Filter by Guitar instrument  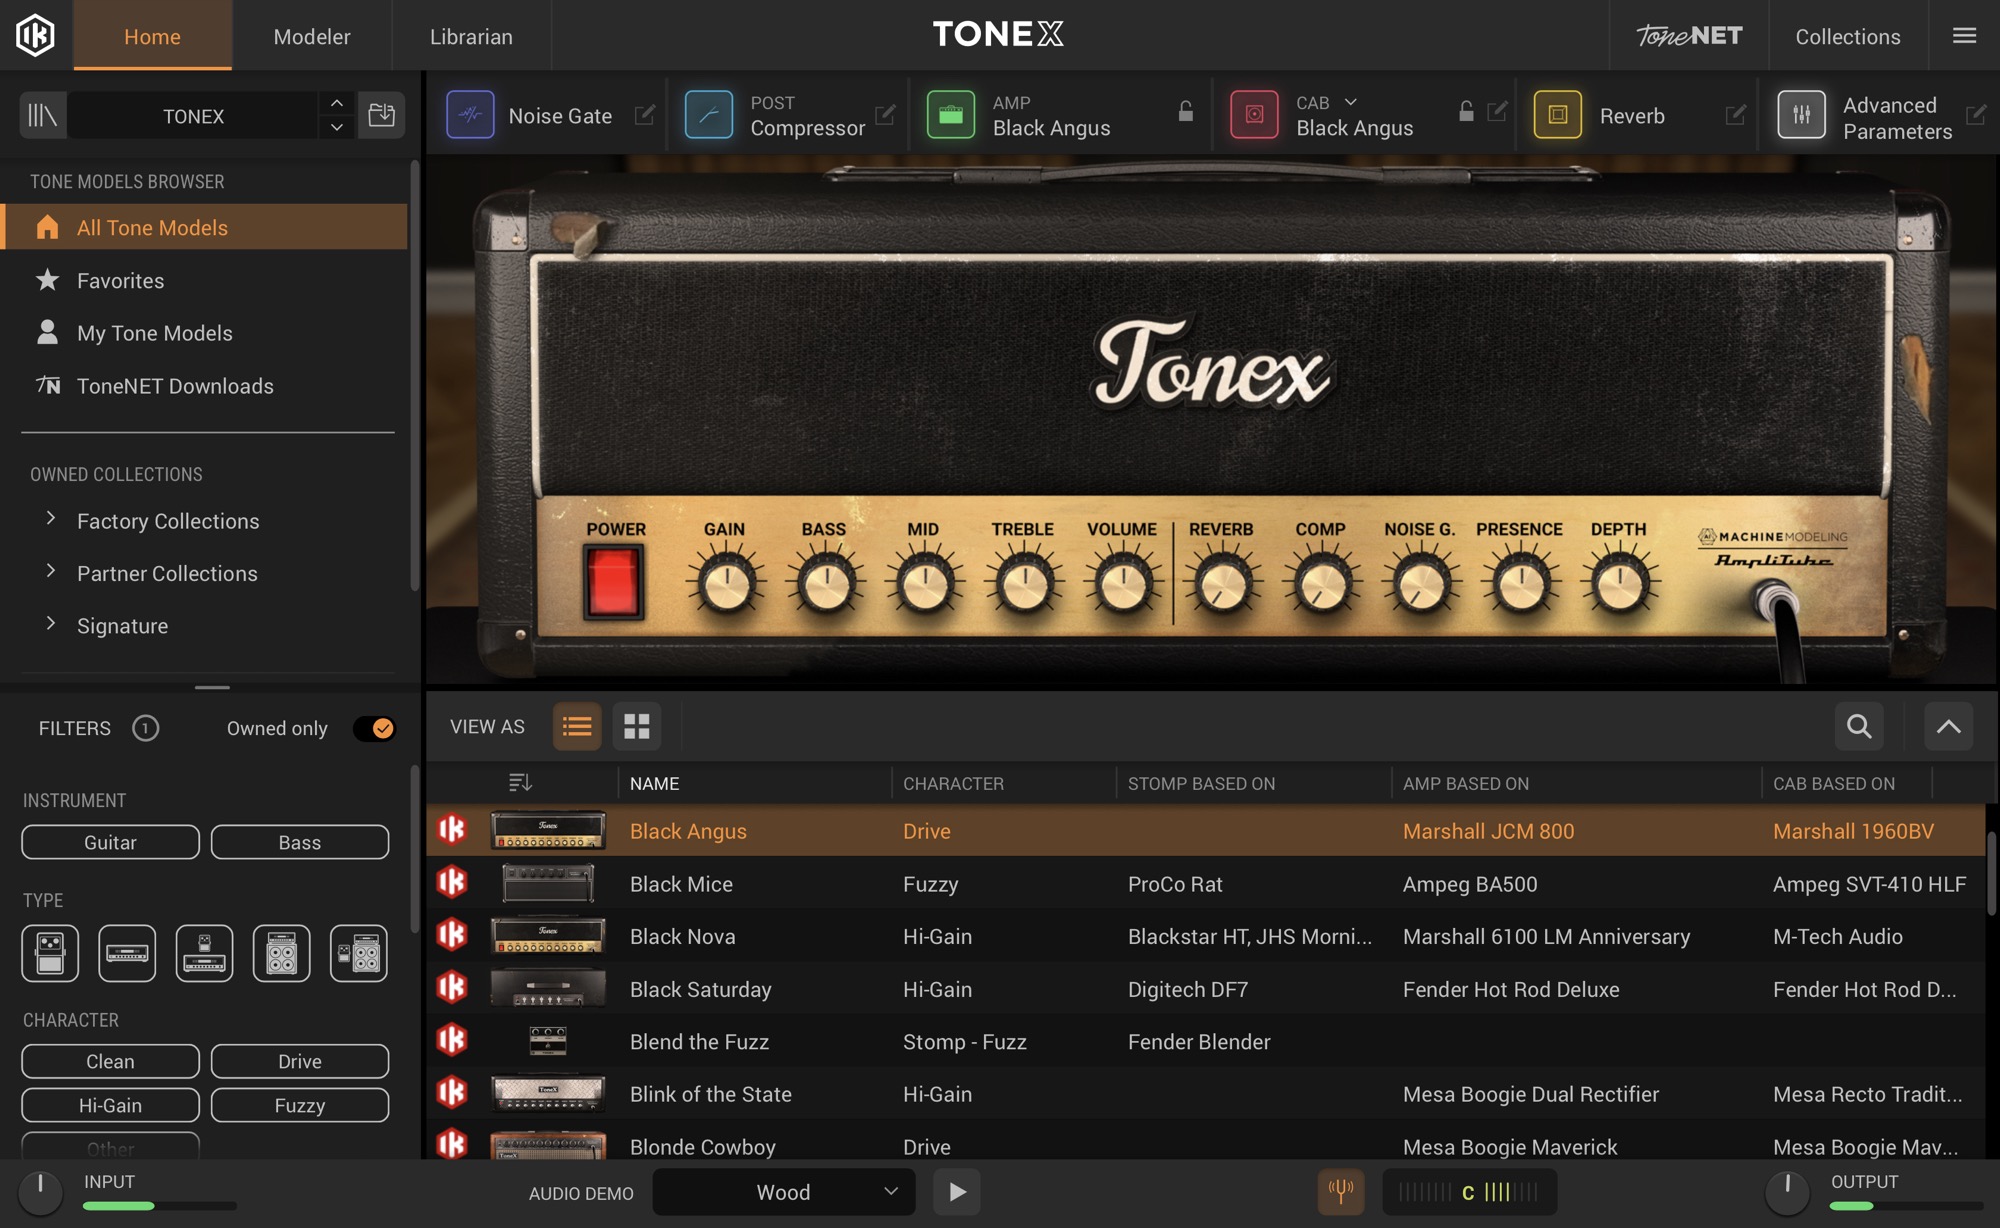(x=110, y=842)
